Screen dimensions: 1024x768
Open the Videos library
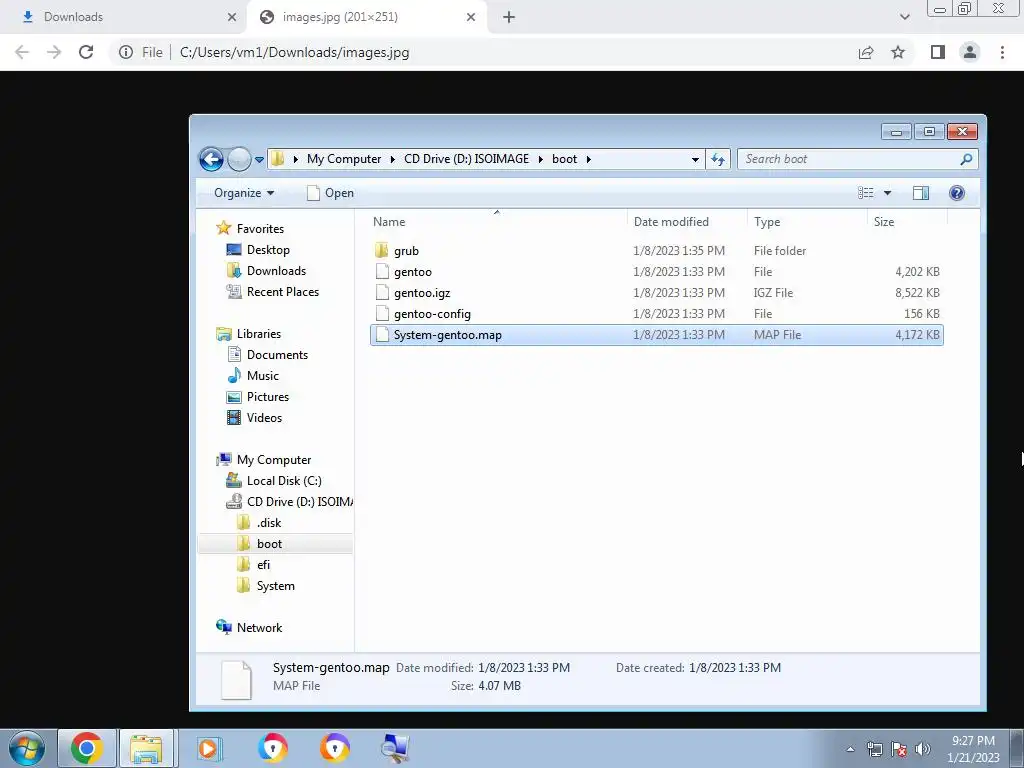tap(264, 417)
